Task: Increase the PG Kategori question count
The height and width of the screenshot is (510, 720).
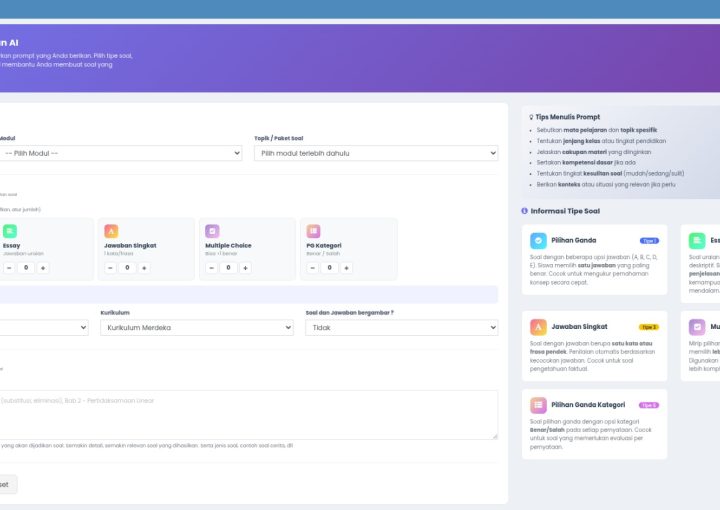Action: (346, 268)
